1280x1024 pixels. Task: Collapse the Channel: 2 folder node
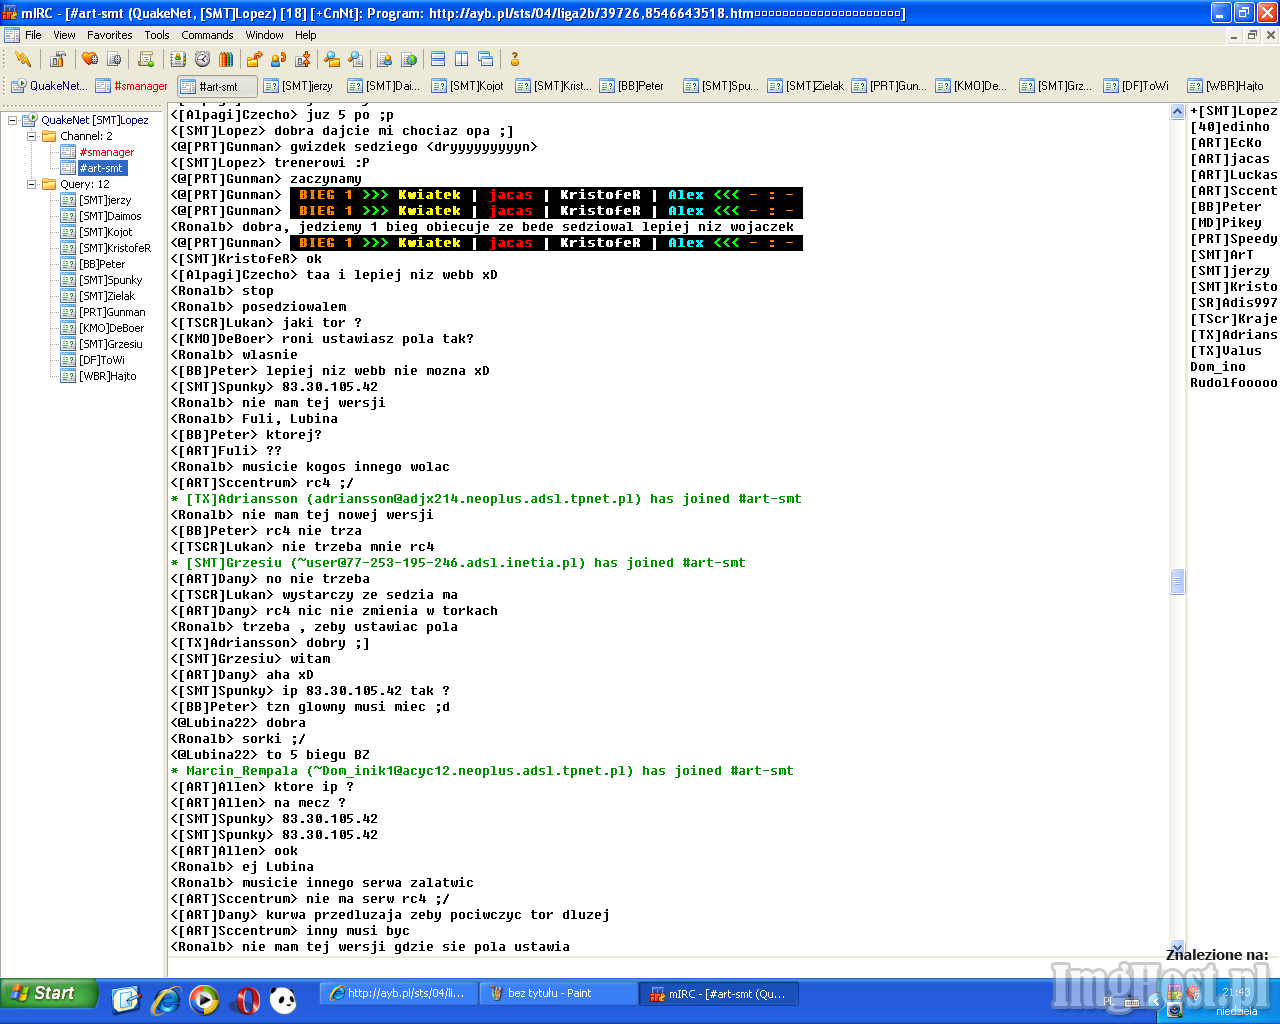point(31,136)
